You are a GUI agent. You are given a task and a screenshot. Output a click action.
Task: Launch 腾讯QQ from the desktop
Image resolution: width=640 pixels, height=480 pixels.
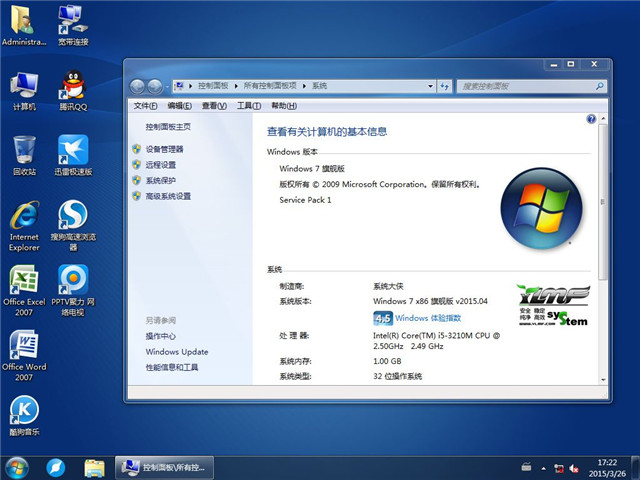point(73,91)
